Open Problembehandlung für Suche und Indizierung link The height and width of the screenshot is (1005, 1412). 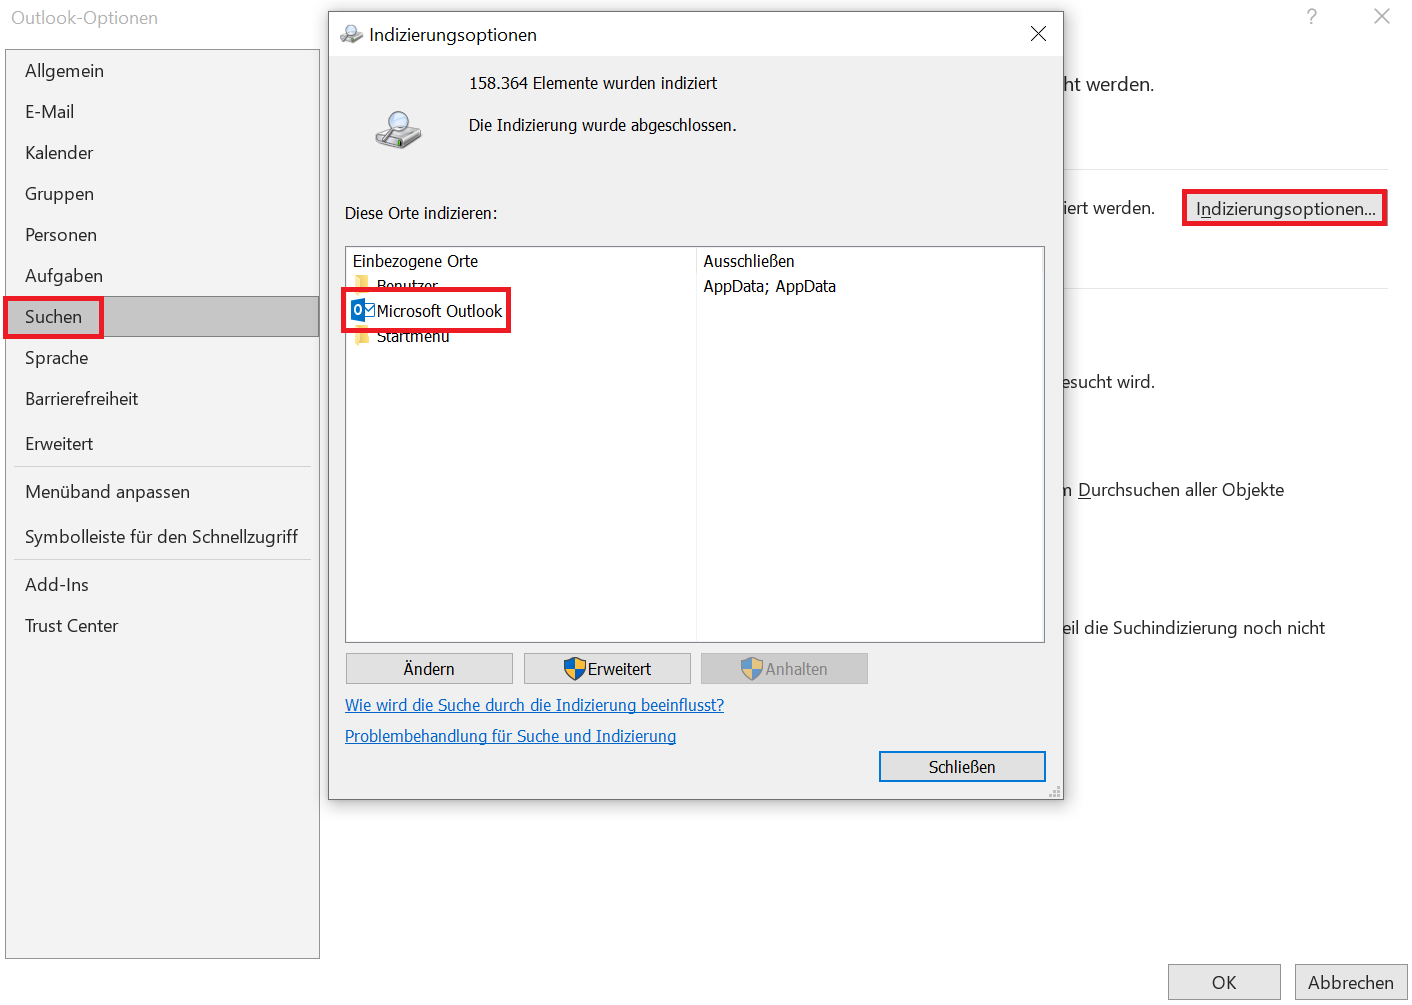click(x=510, y=736)
